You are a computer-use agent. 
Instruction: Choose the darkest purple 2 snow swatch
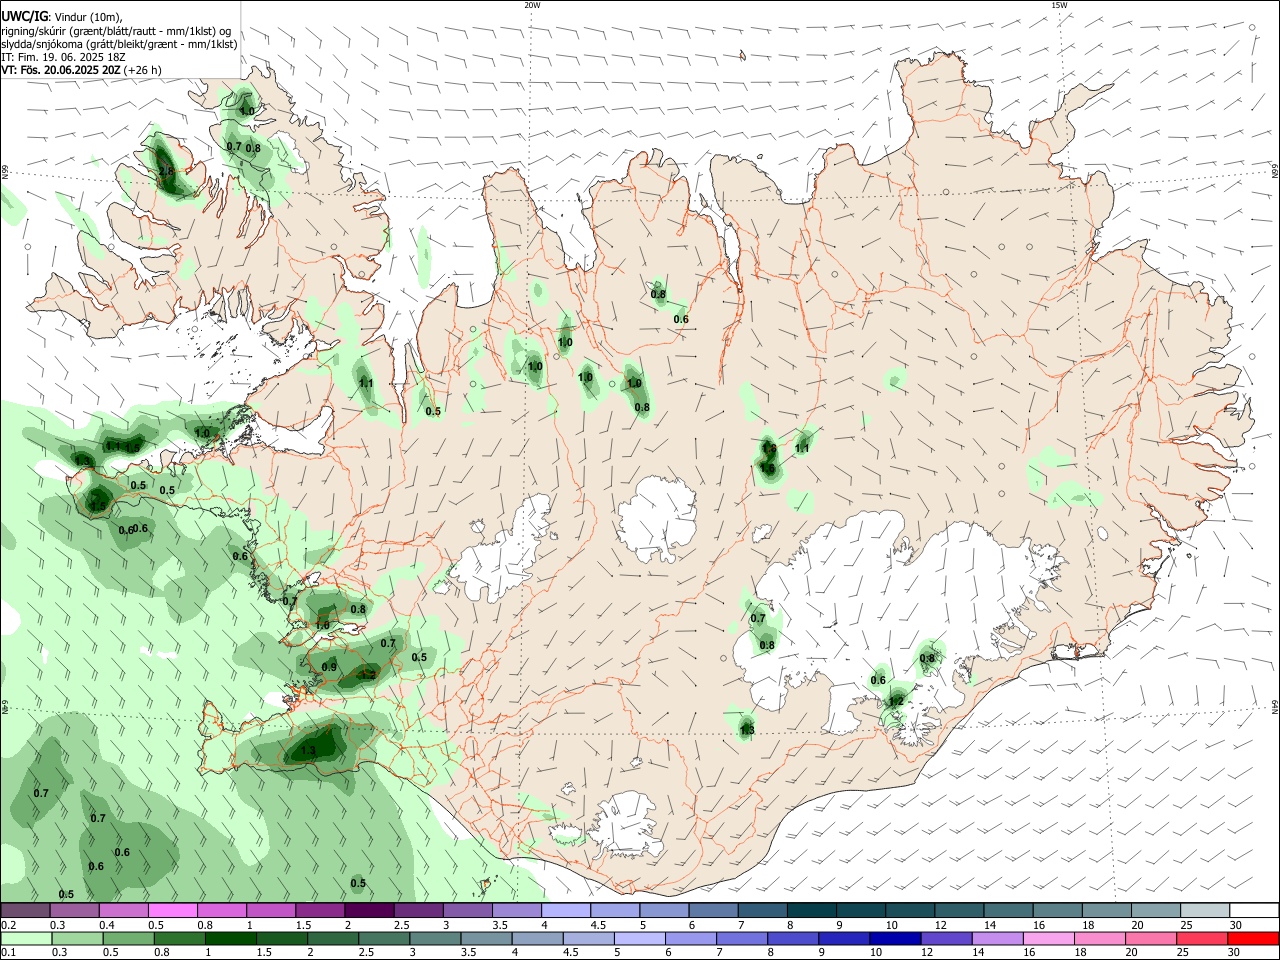point(369,910)
